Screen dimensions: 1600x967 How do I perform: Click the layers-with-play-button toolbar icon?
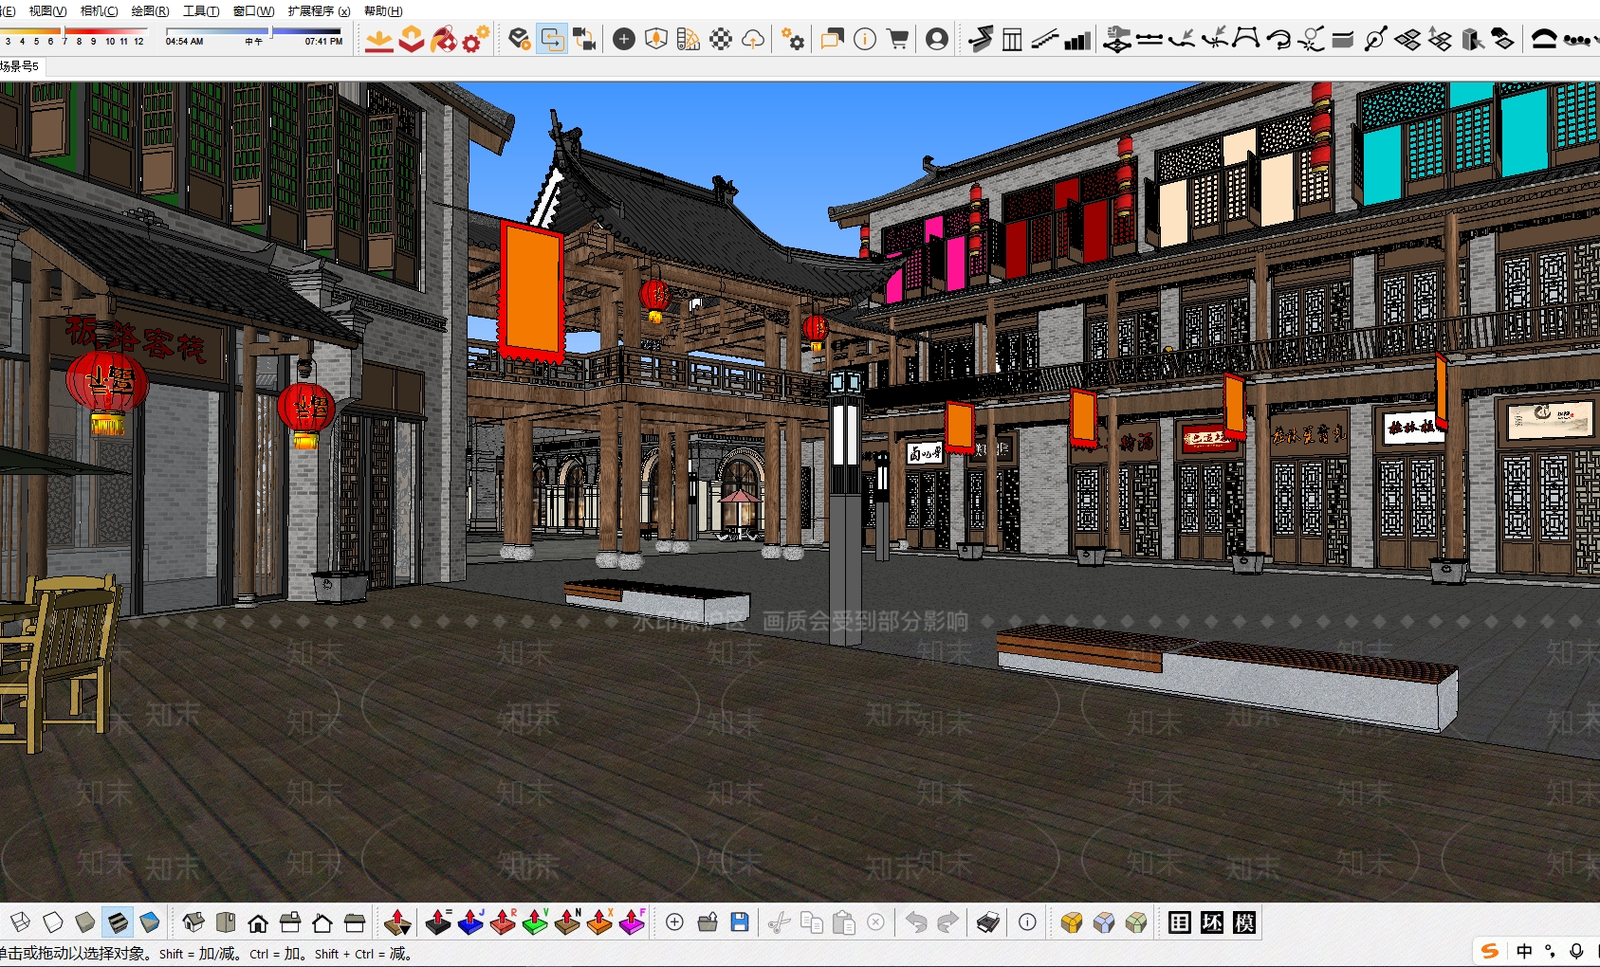519,39
